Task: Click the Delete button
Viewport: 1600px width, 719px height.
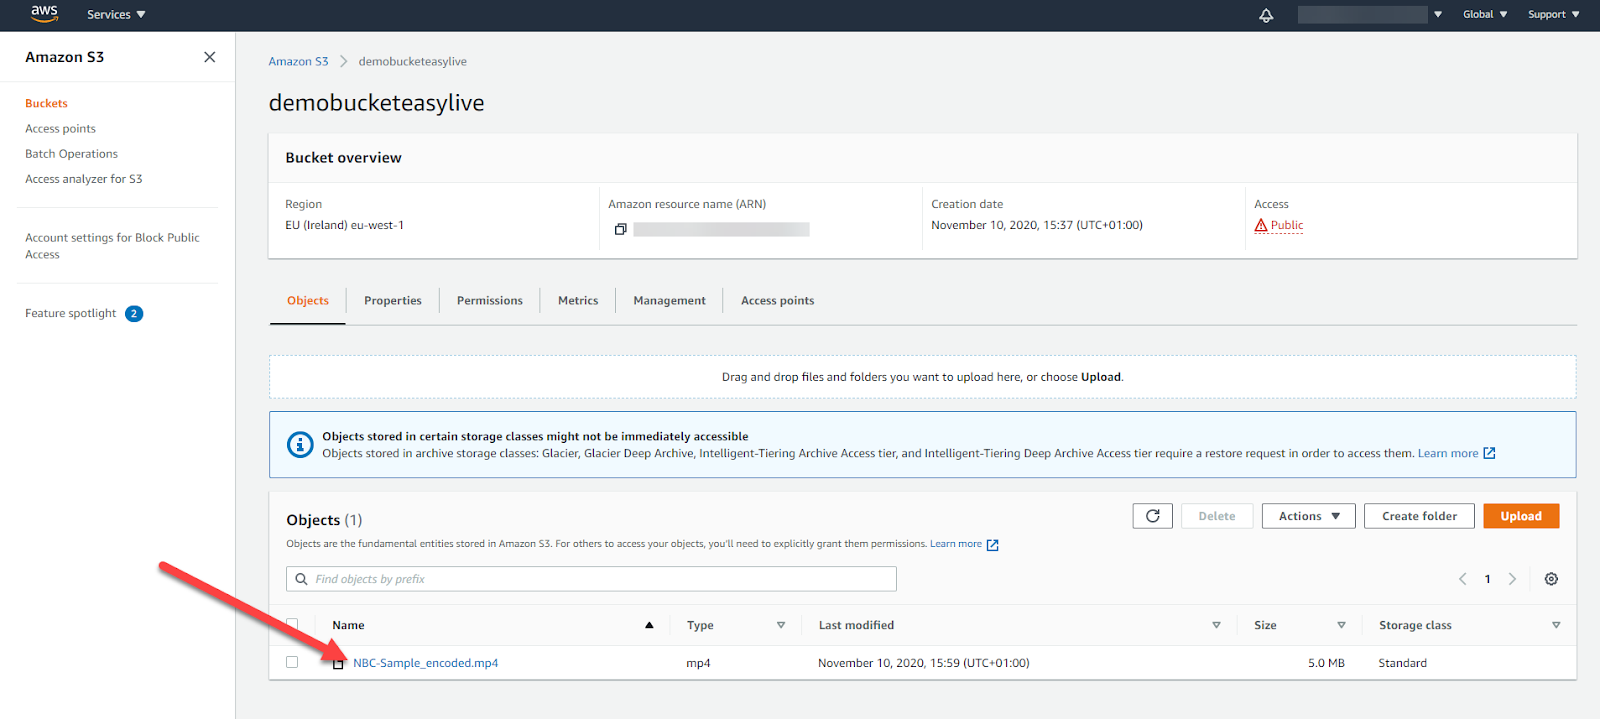Action: tap(1217, 516)
